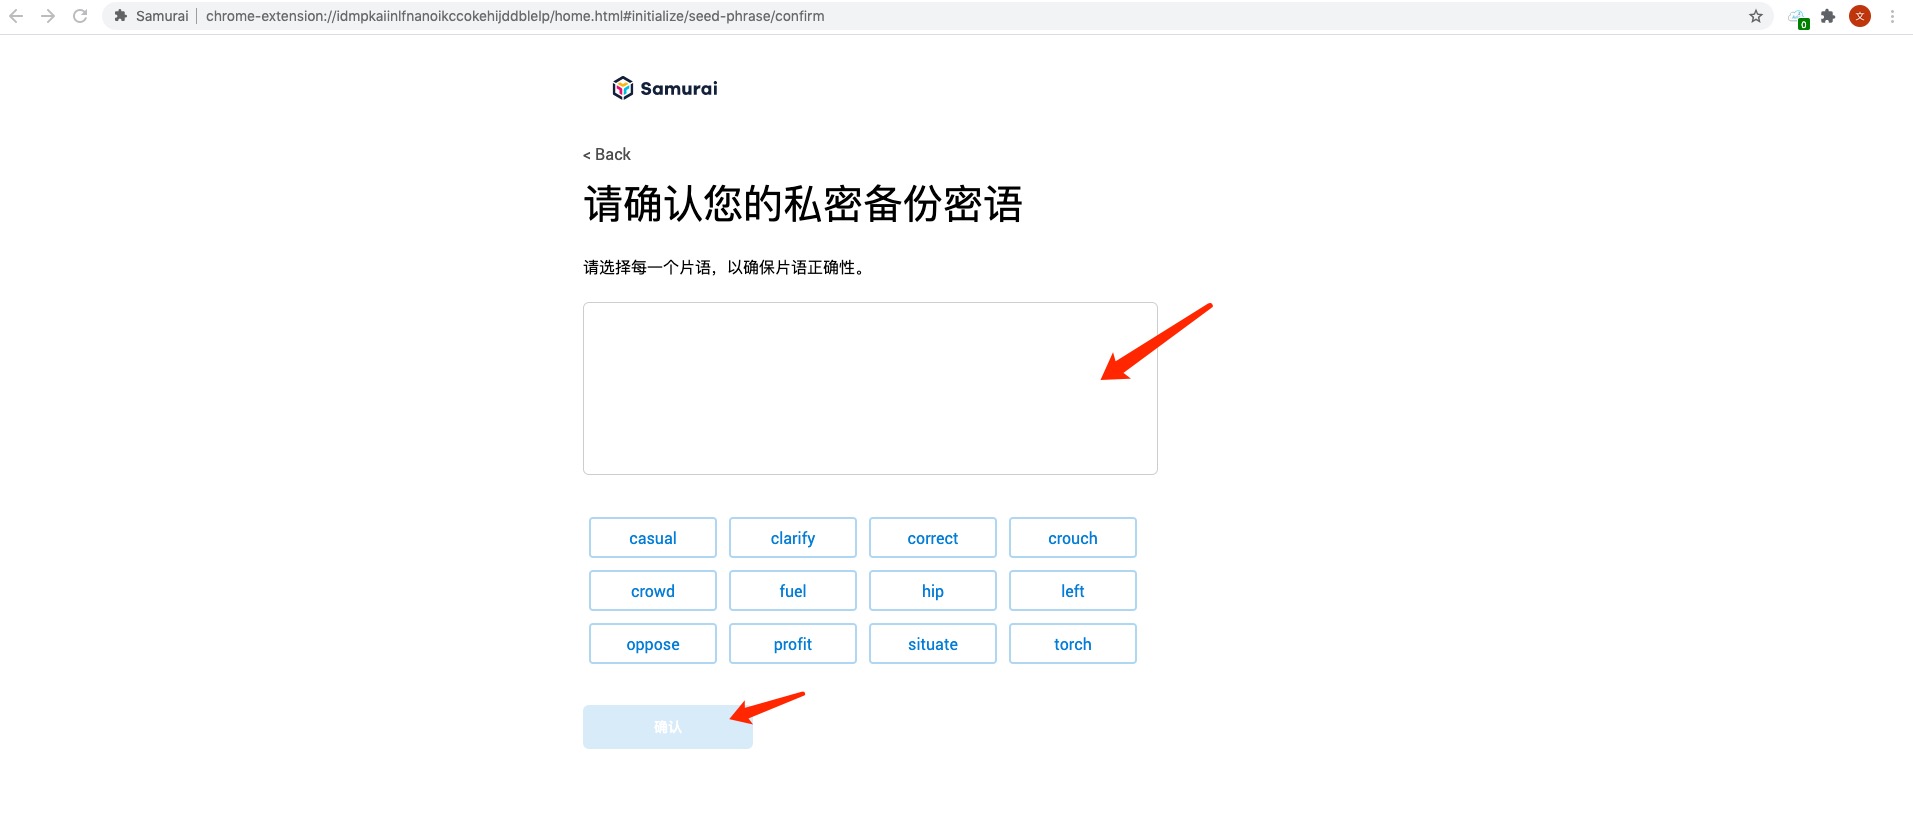Image resolution: width=1913 pixels, height=835 pixels.
Task: Select the word casual
Action: 653,538
